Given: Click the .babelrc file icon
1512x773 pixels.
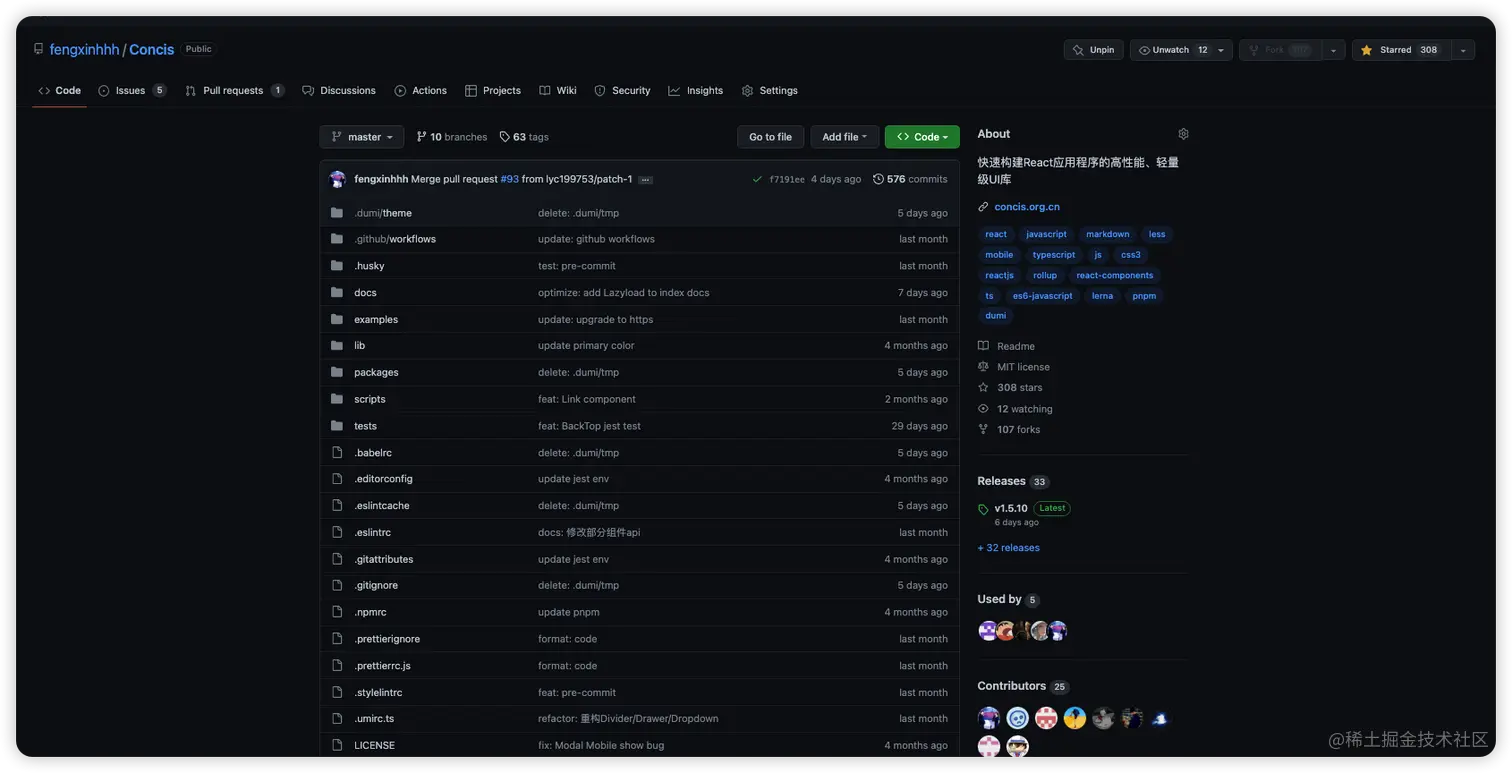Looking at the screenshot, I should click(x=337, y=452).
